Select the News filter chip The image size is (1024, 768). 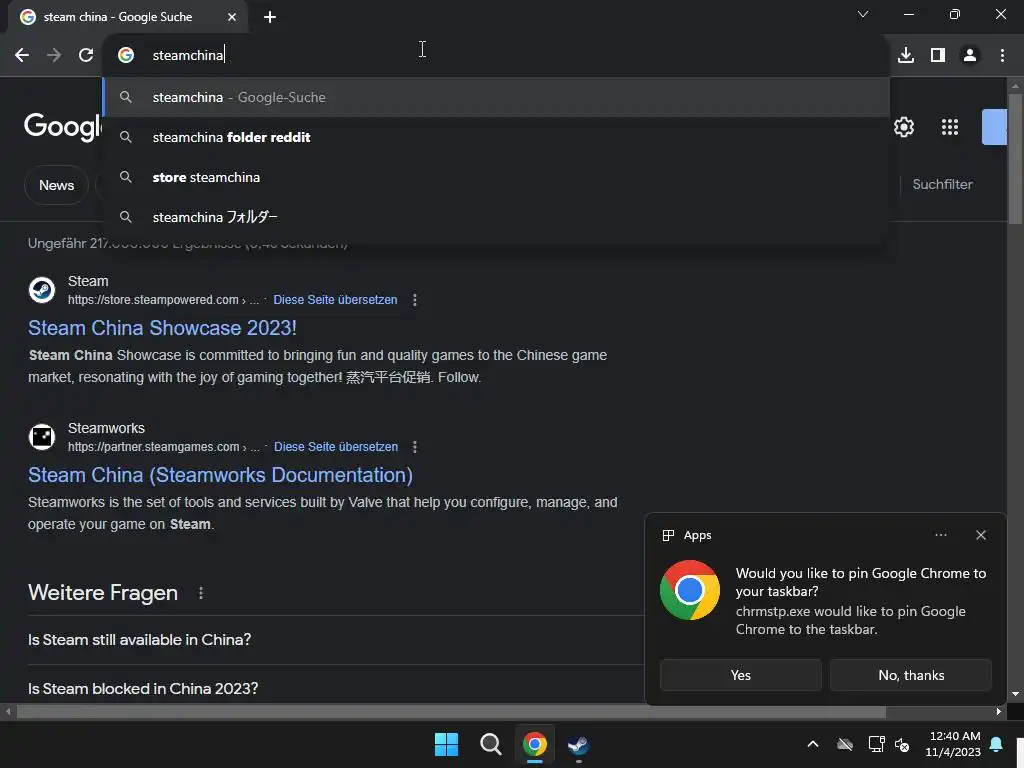pos(56,185)
